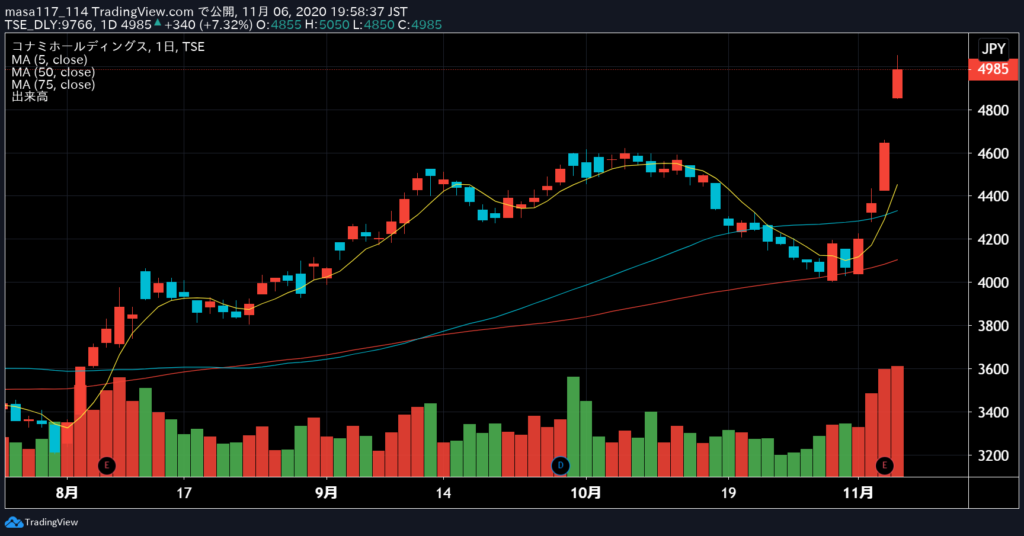The width and height of the screenshot is (1024, 536).
Task: Click the 14 date axis label
Action: point(443,492)
